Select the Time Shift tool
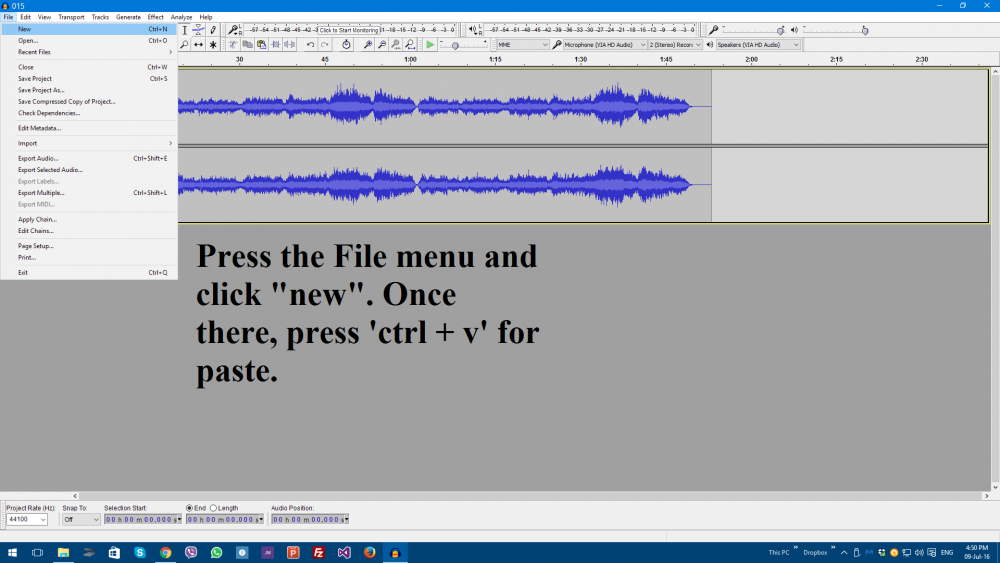This screenshot has height=563, width=1000. (198, 45)
